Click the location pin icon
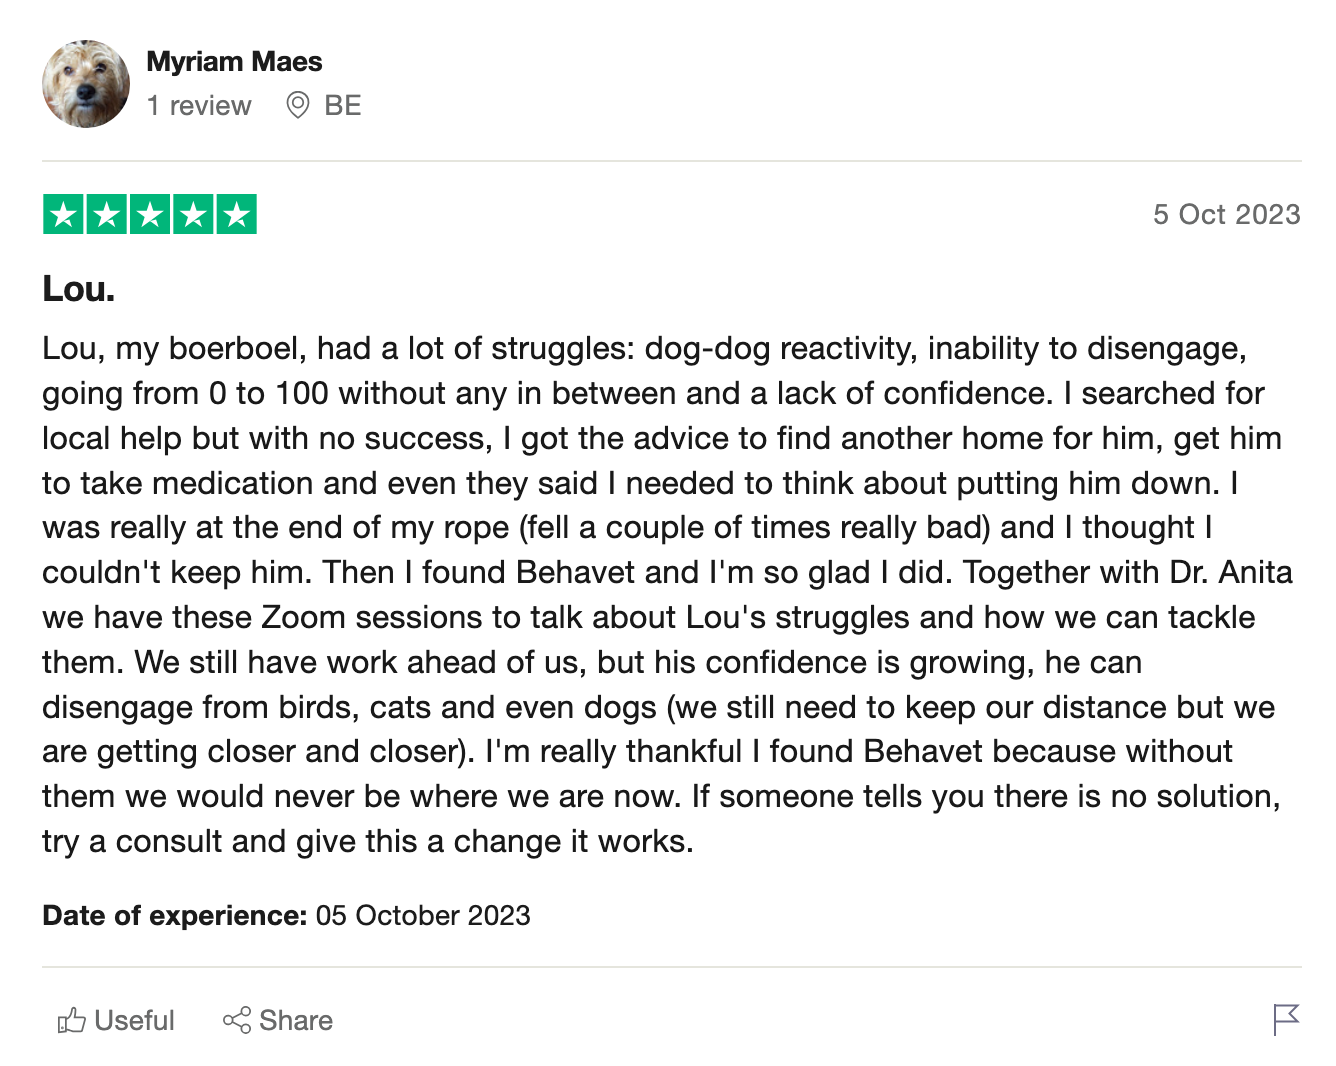 (x=297, y=105)
